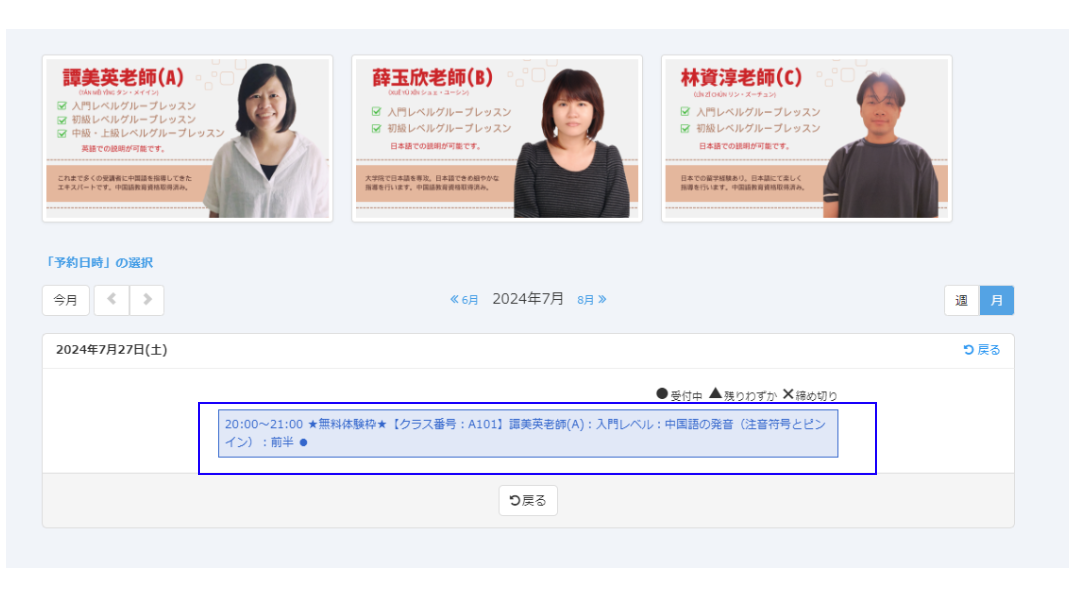Go to previous month with left chevron

[112, 300]
